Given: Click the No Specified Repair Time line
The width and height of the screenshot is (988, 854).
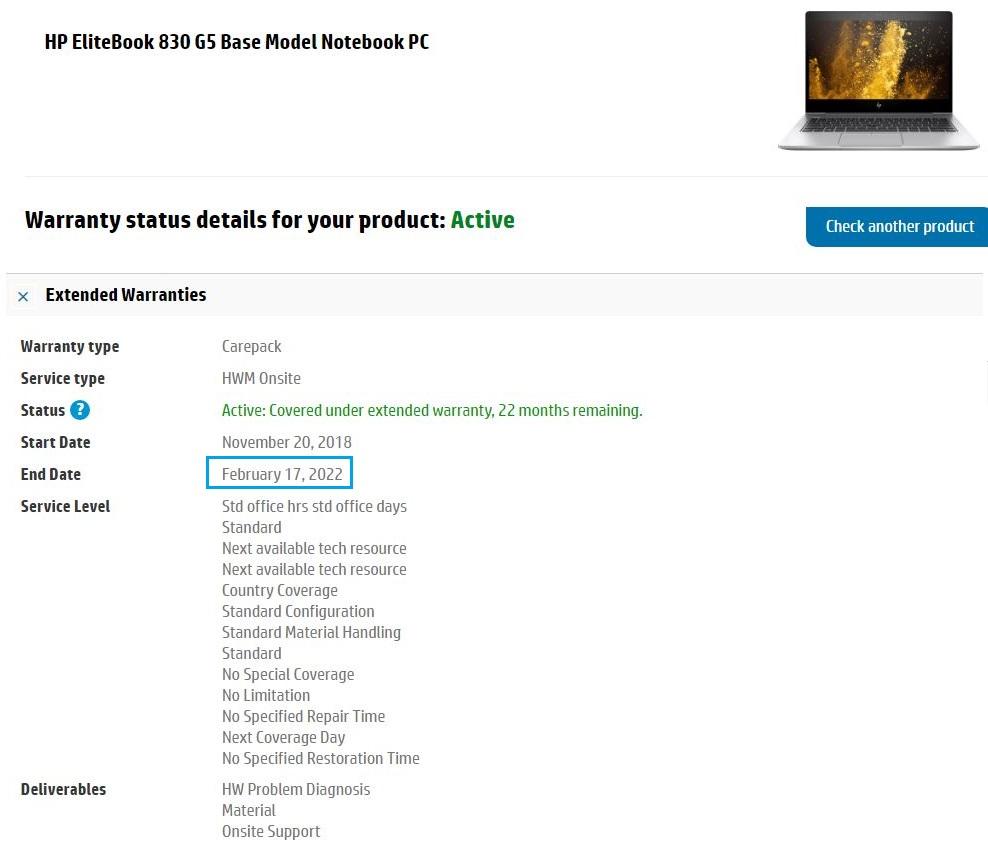Looking at the screenshot, I should (x=303, y=717).
